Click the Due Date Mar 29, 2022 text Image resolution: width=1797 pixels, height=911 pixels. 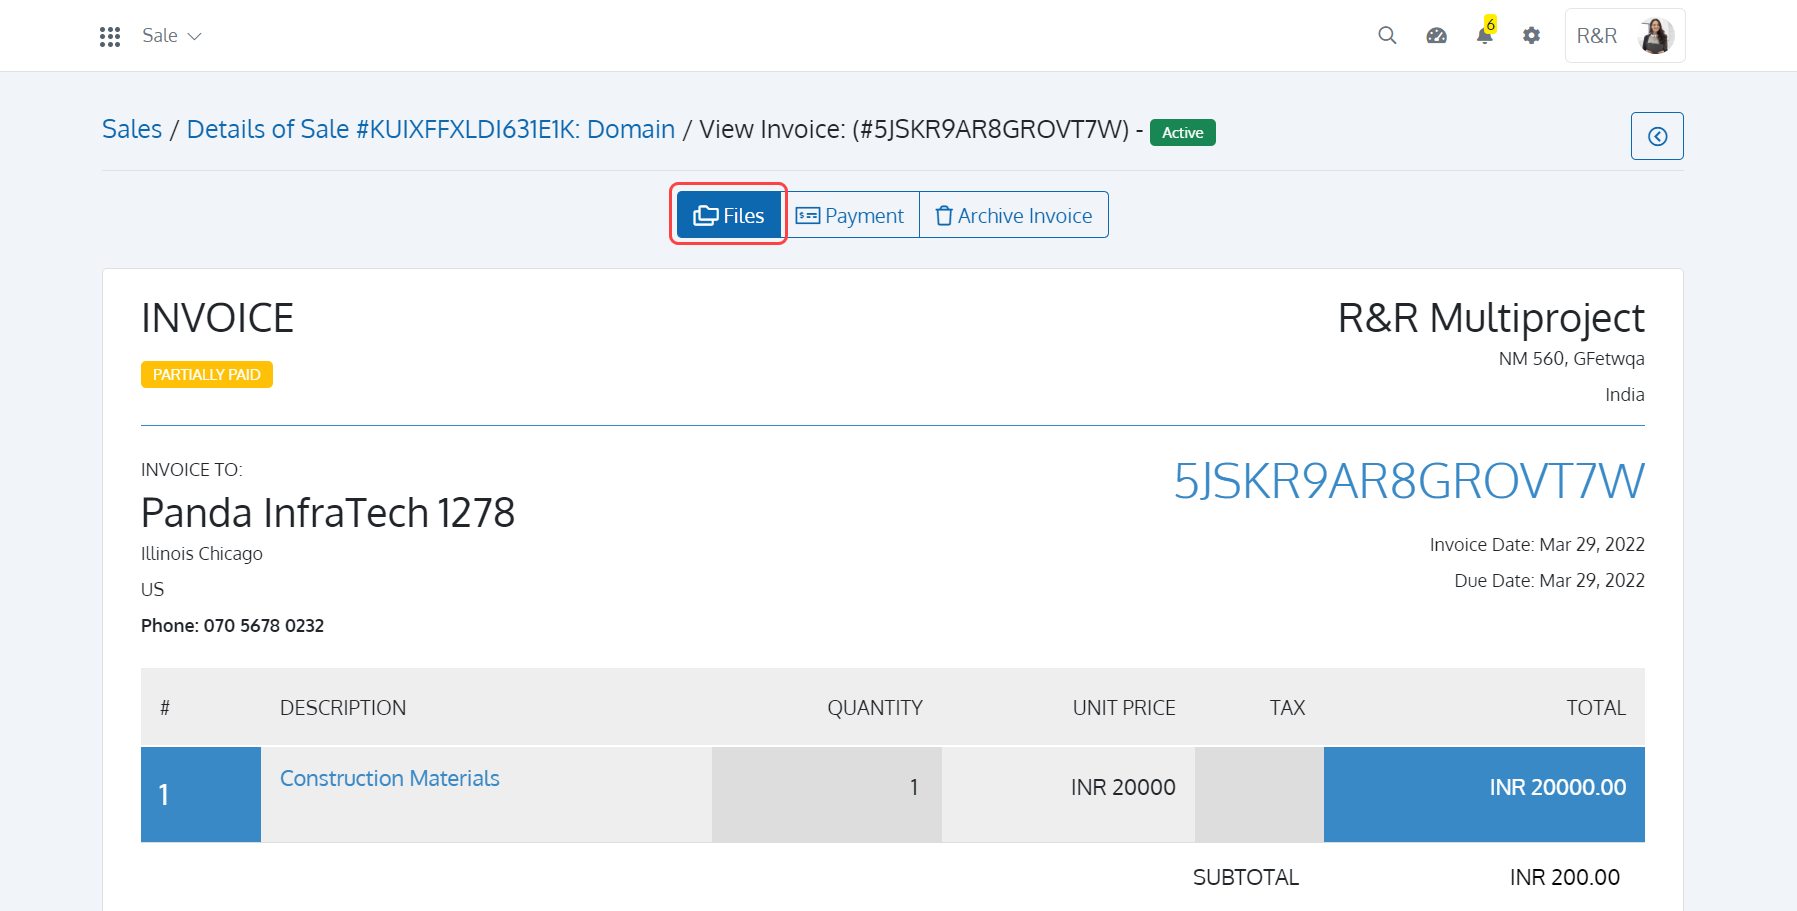pyautogui.click(x=1549, y=580)
